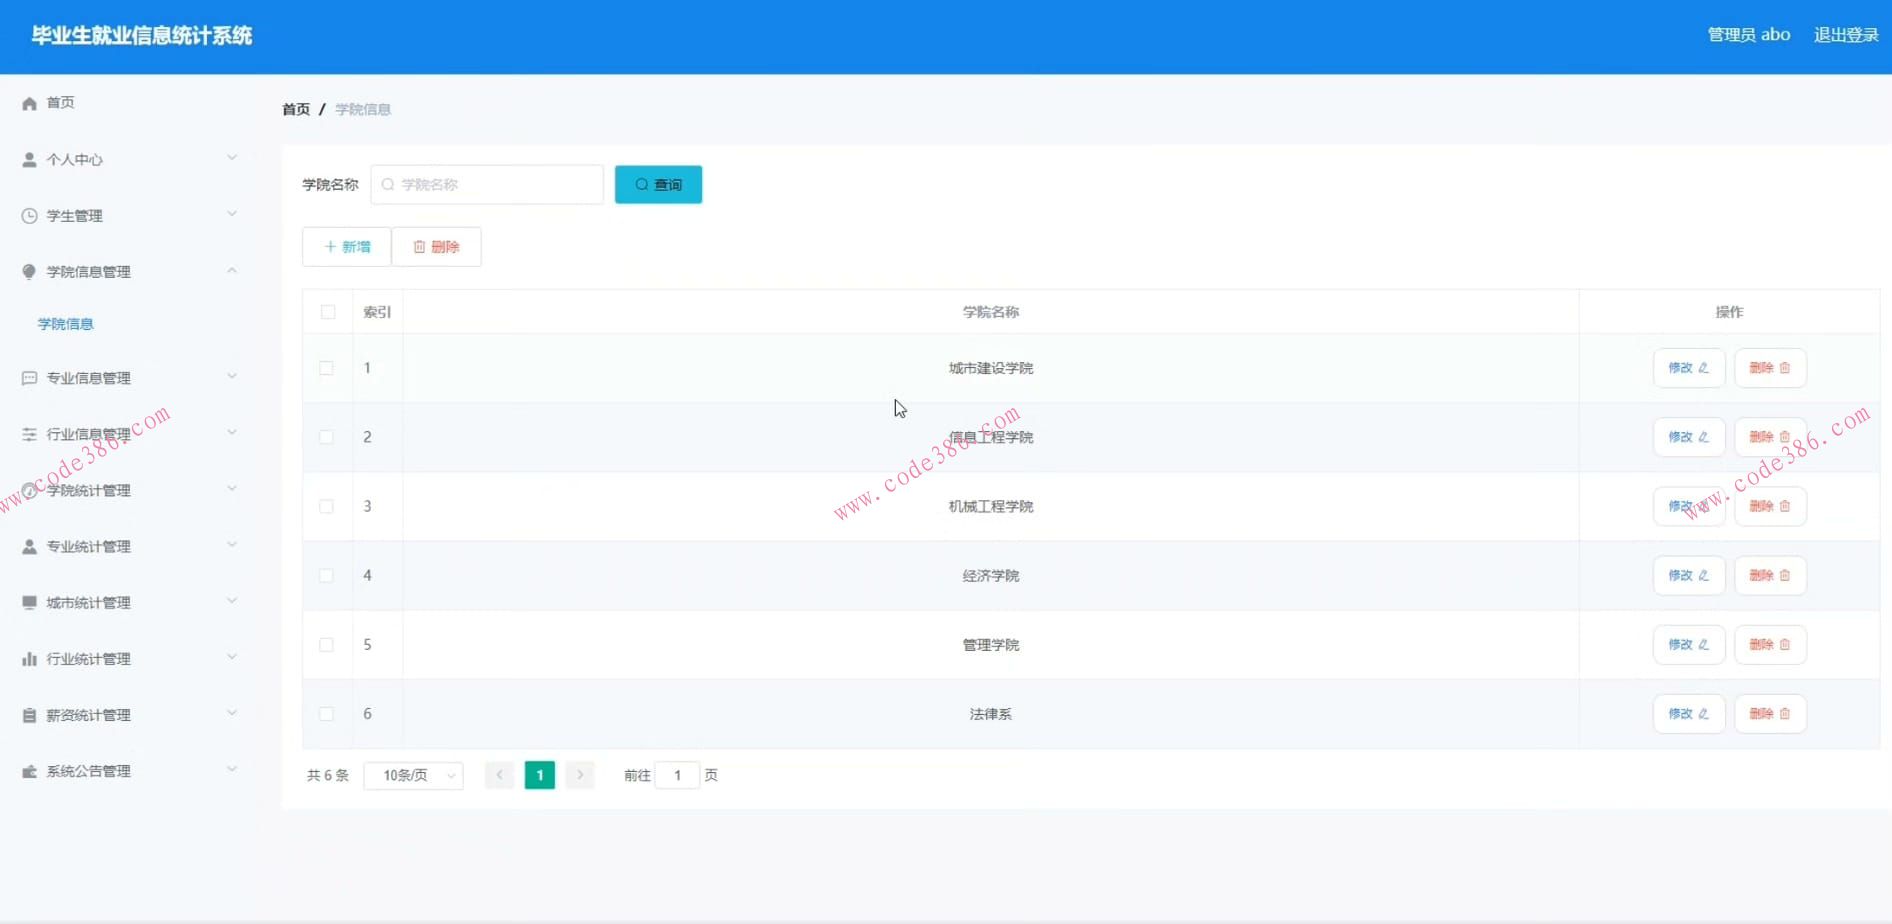
Task: Expand the 行业信息管理 menu chevron
Action: click(232, 432)
